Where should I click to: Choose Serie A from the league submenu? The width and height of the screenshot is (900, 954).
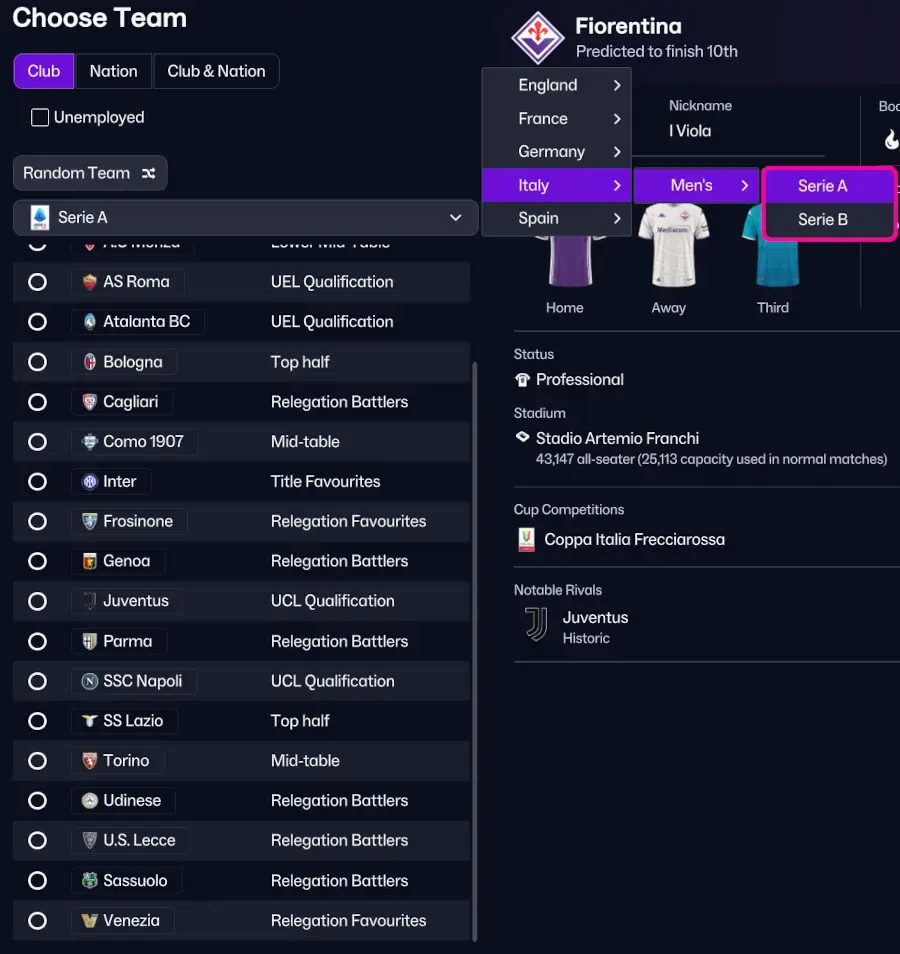click(830, 186)
